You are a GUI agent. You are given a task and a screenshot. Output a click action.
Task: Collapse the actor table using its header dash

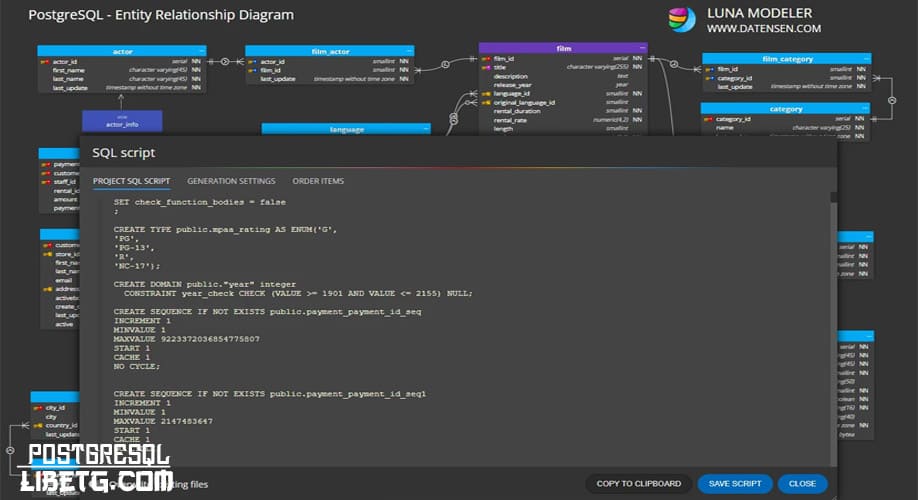pyautogui.click(x=201, y=51)
